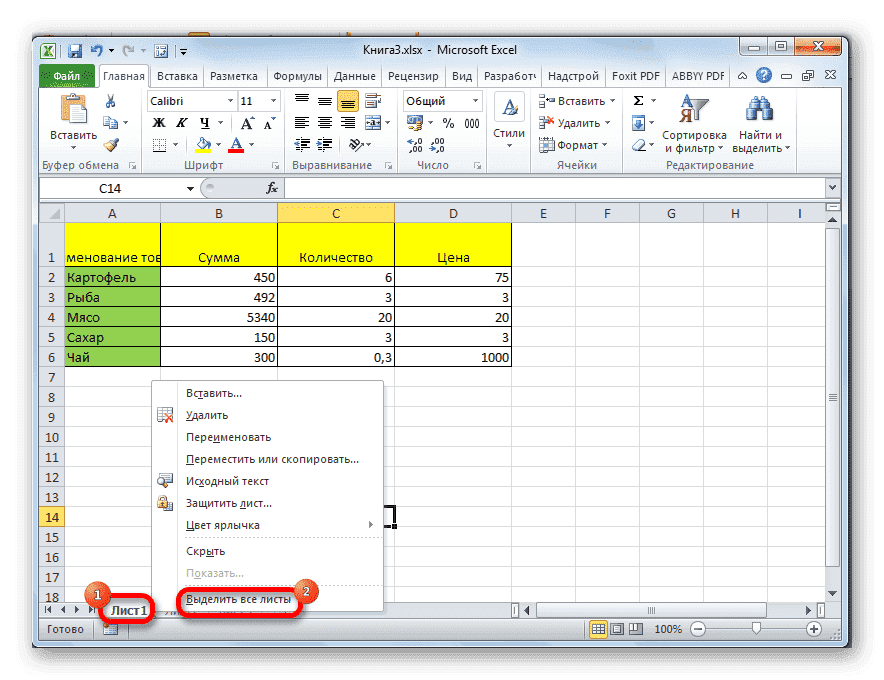
Task: Toggle bold formatting
Action: pos(158,123)
